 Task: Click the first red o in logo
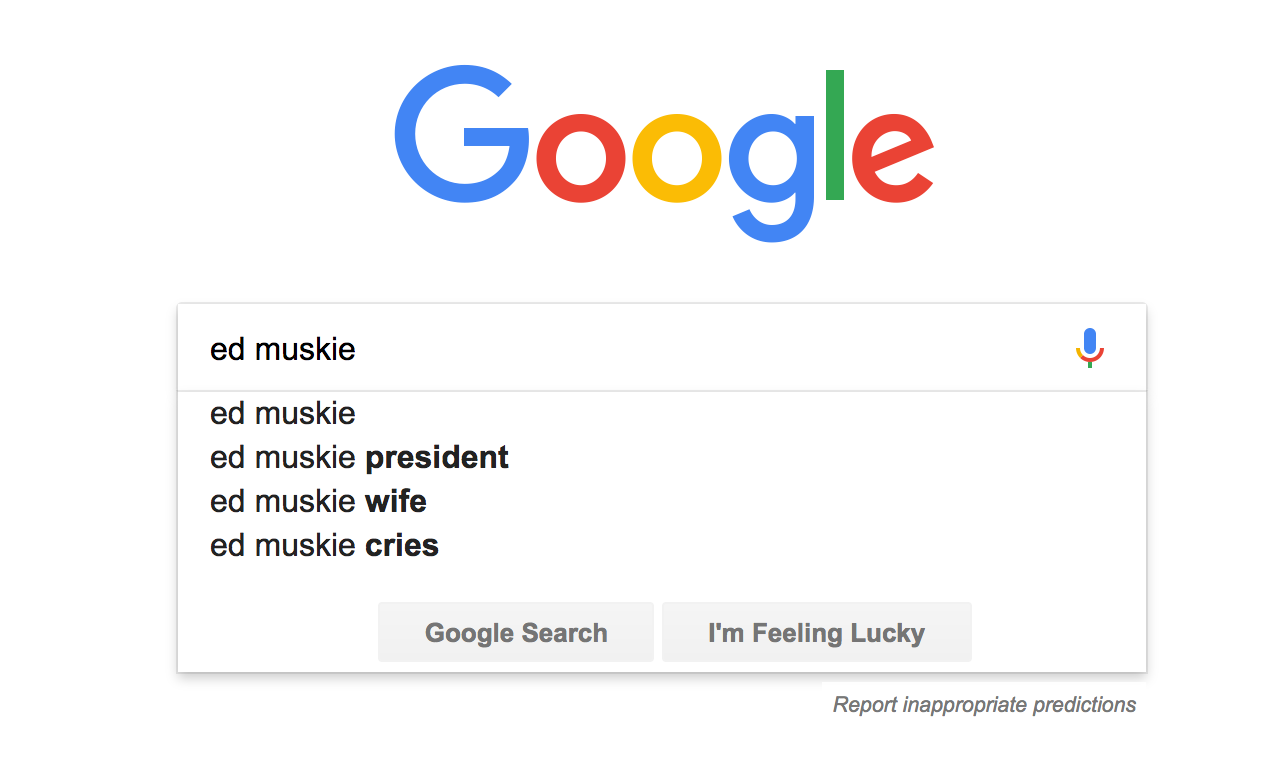pyautogui.click(x=581, y=159)
